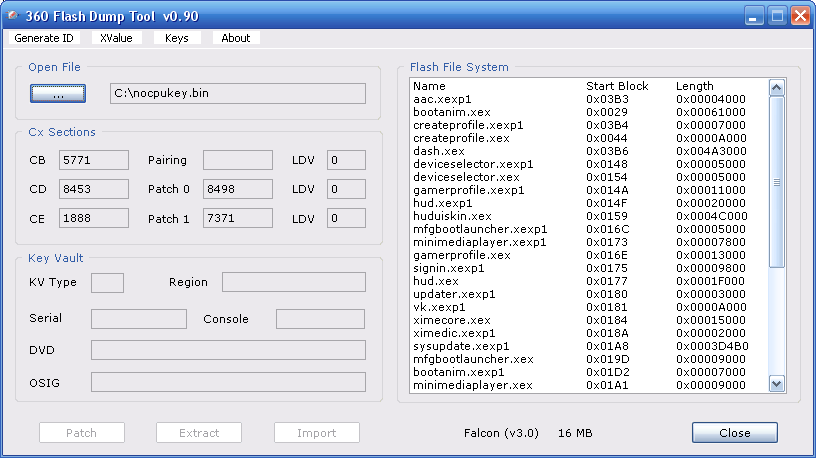The image size is (816, 458).
Task: Select minimediaplayer.xex in the file list
Action: click(x=588, y=385)
